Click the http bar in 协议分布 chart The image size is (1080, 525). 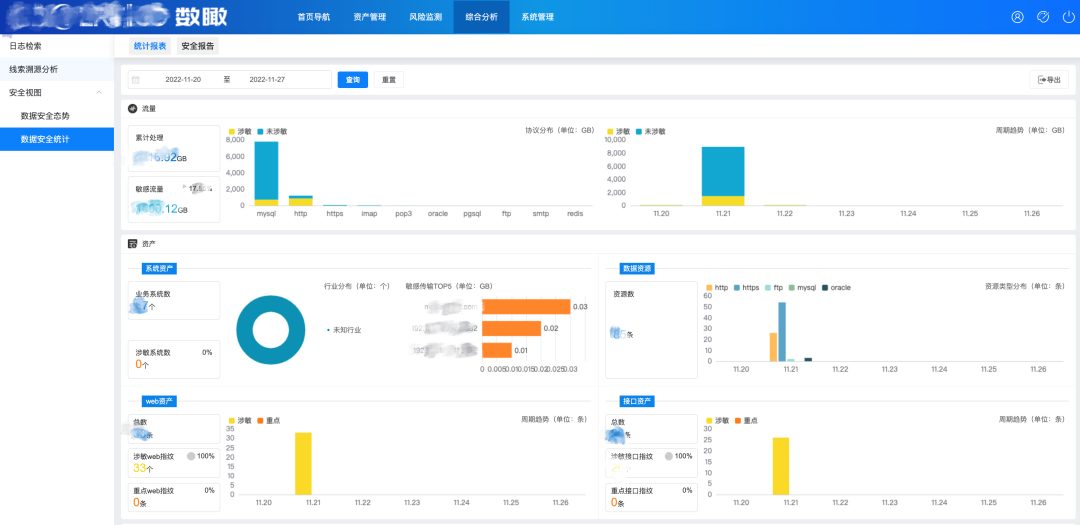(300, 200)
